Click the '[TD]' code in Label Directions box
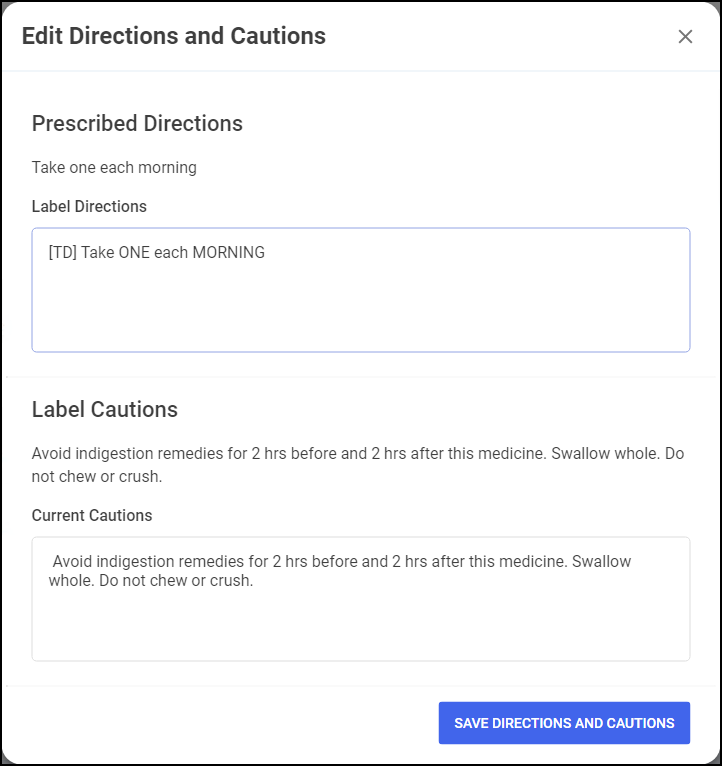Image resolution: width=722 pixels, height=766 pixels. click(62, 253)
